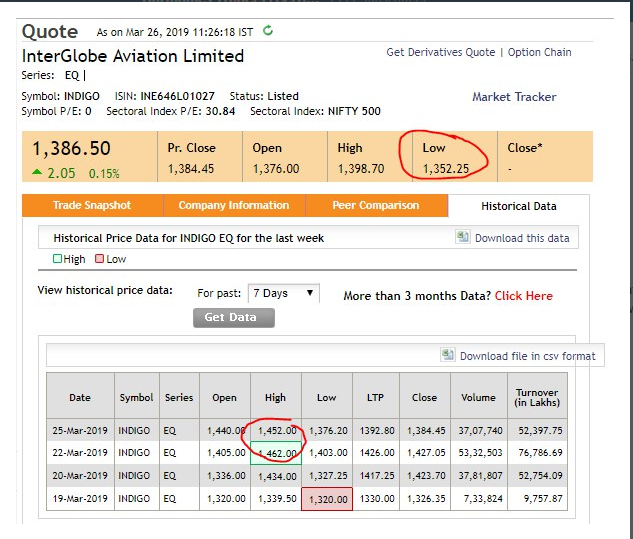The width and height of the screenshot is (633, 539).
Task: Click the ISIN INE646L01027 text
Action: pos(165,96)
